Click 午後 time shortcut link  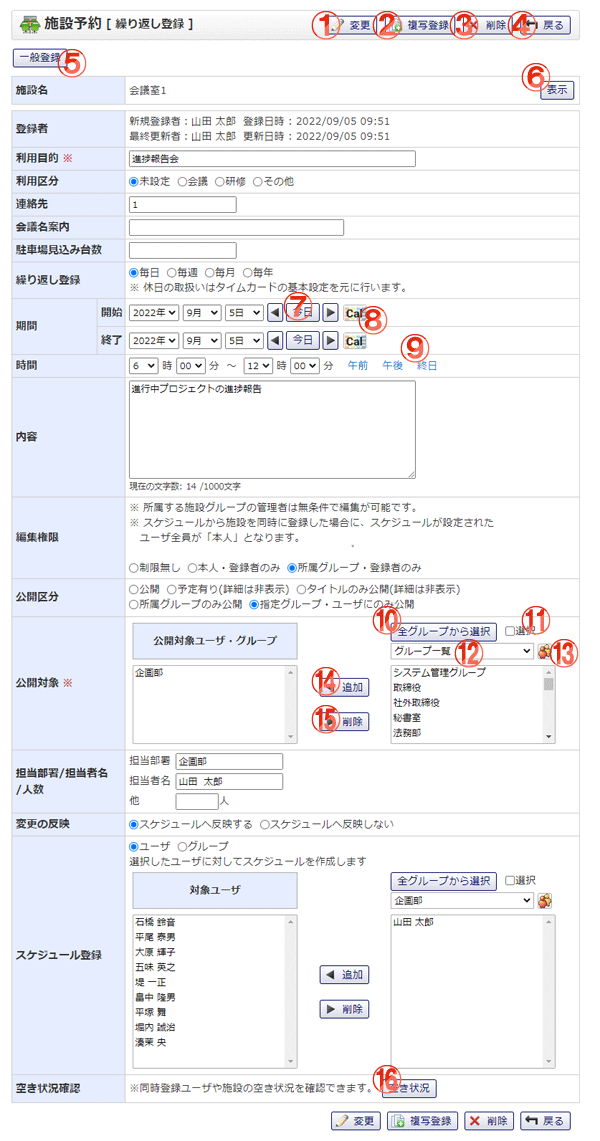tap(393, 366)
